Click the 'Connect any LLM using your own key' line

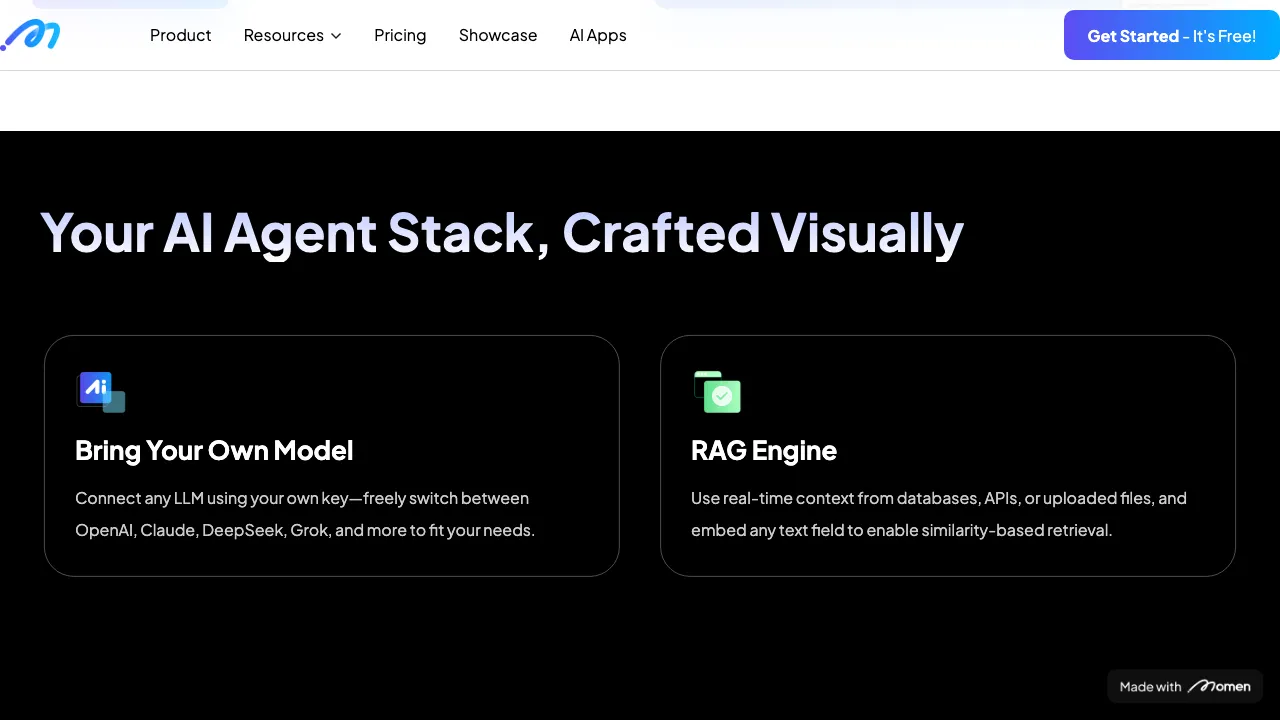click(302, 498)
